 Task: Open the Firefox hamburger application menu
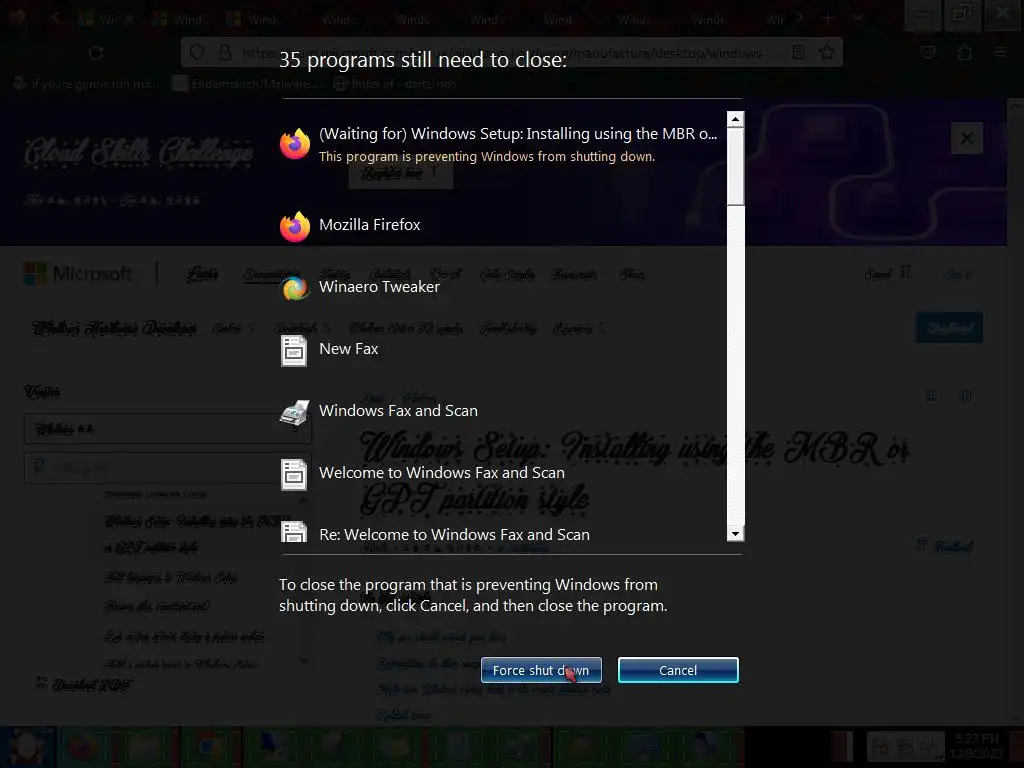click(1000, 52)
